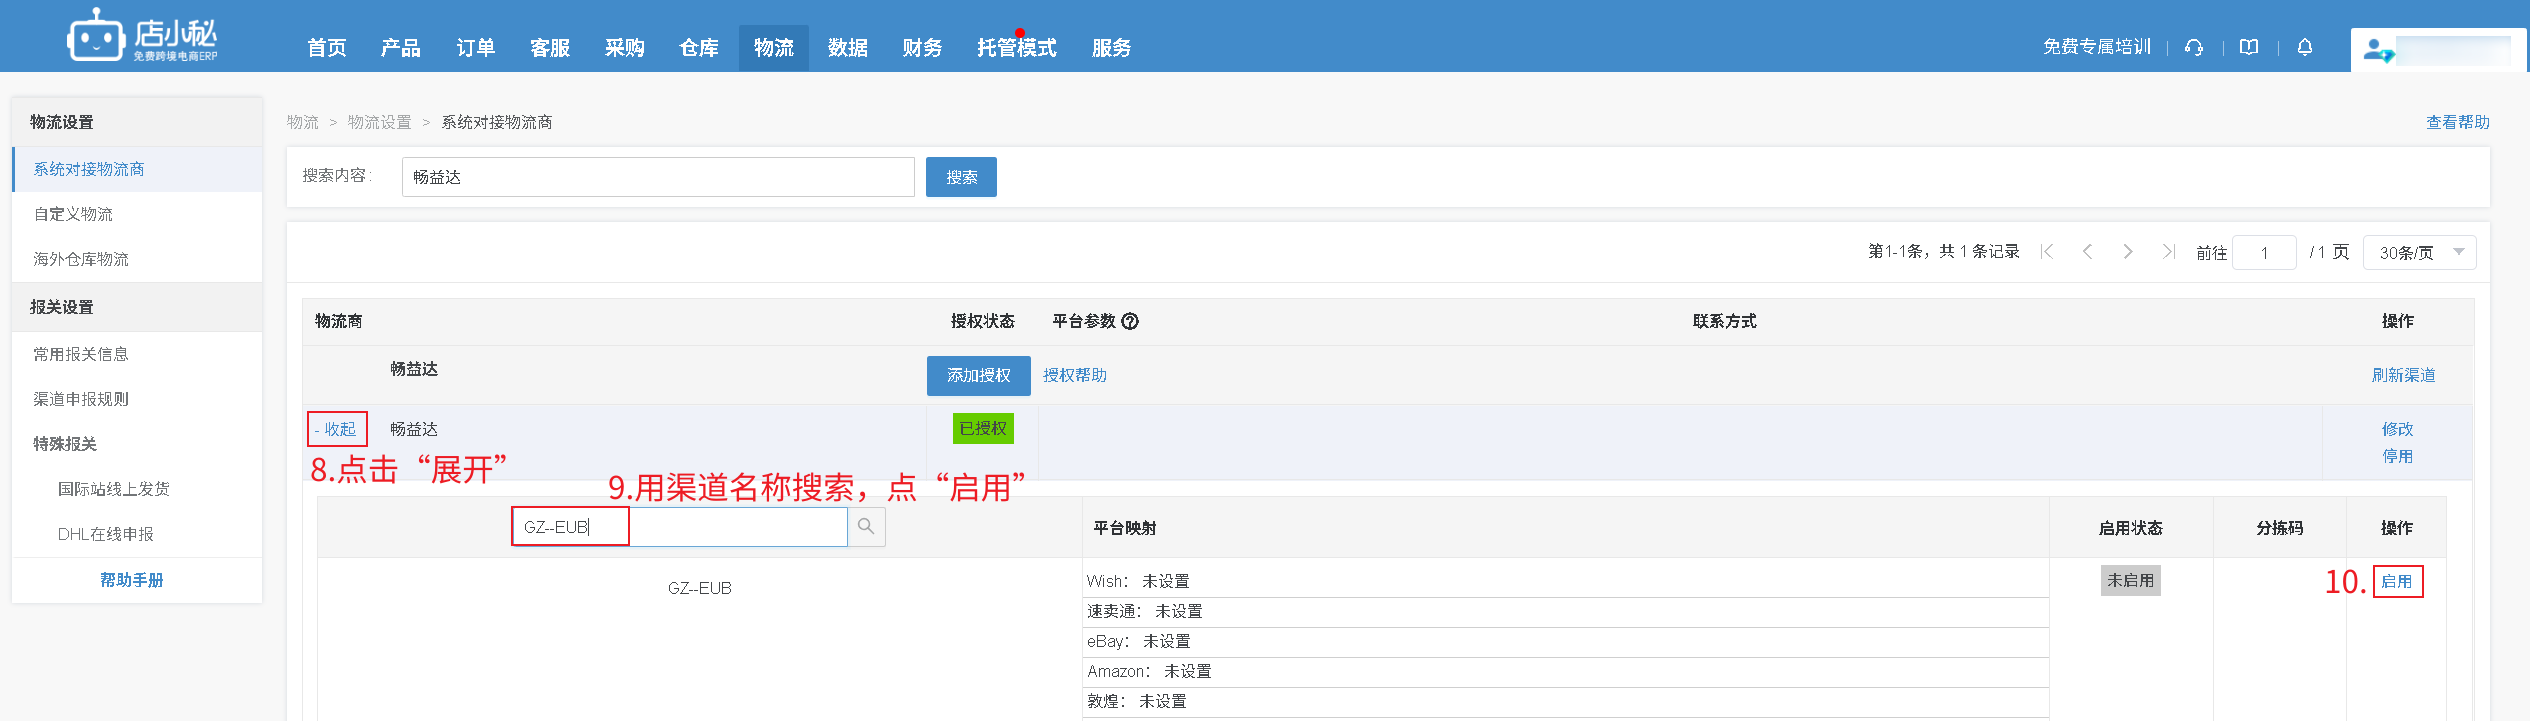Image resolution: width=2530 pixels, height=721 pixels.
Task: Click the 刷新渠道 link
Action: coord(2403,375)
